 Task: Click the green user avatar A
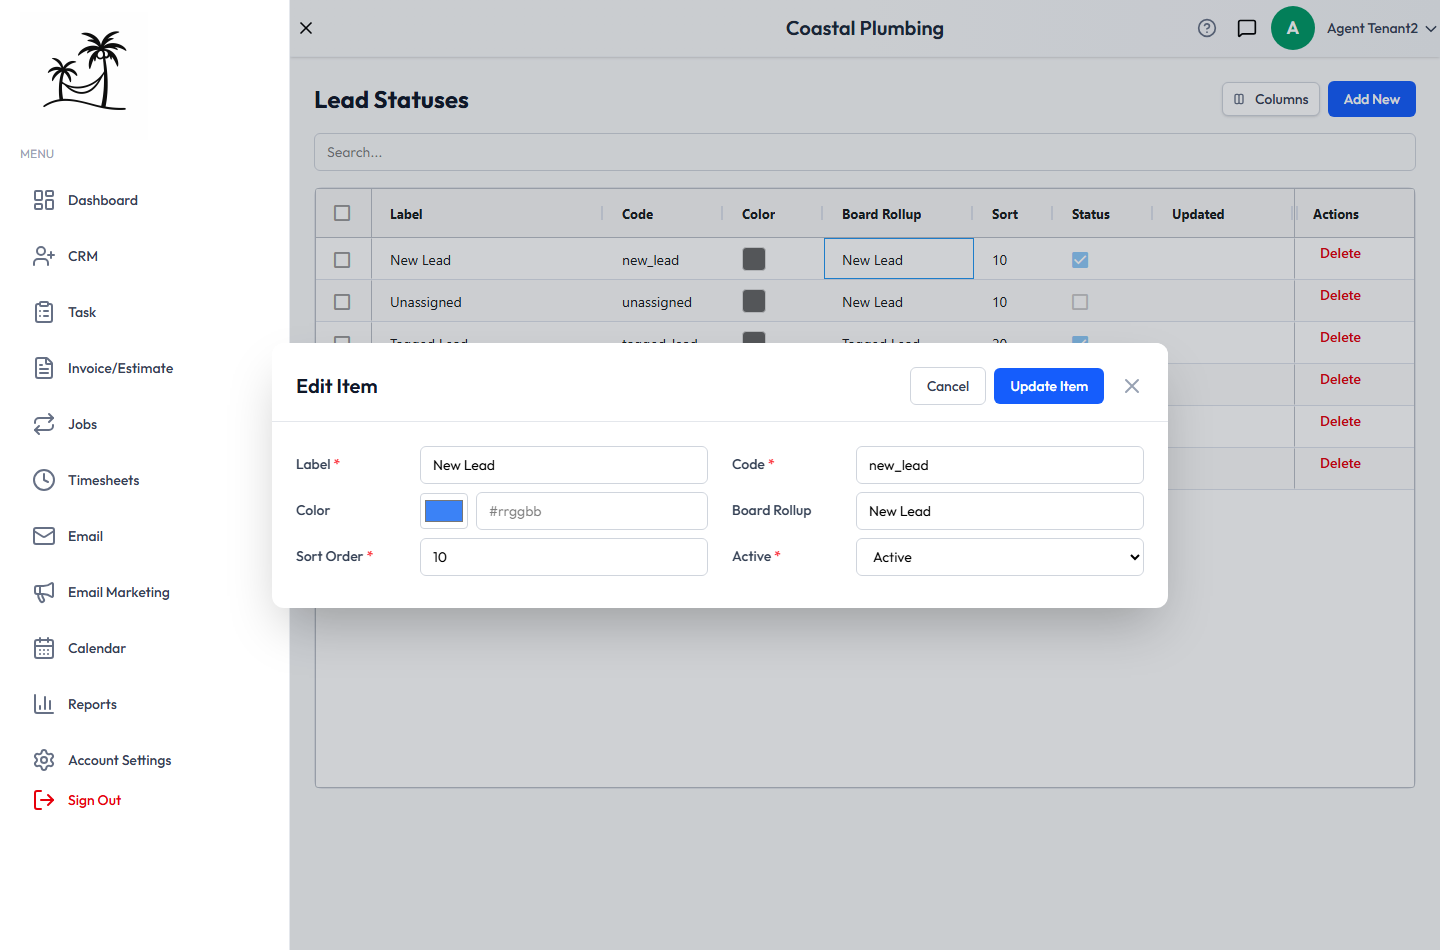(1293, 28)
